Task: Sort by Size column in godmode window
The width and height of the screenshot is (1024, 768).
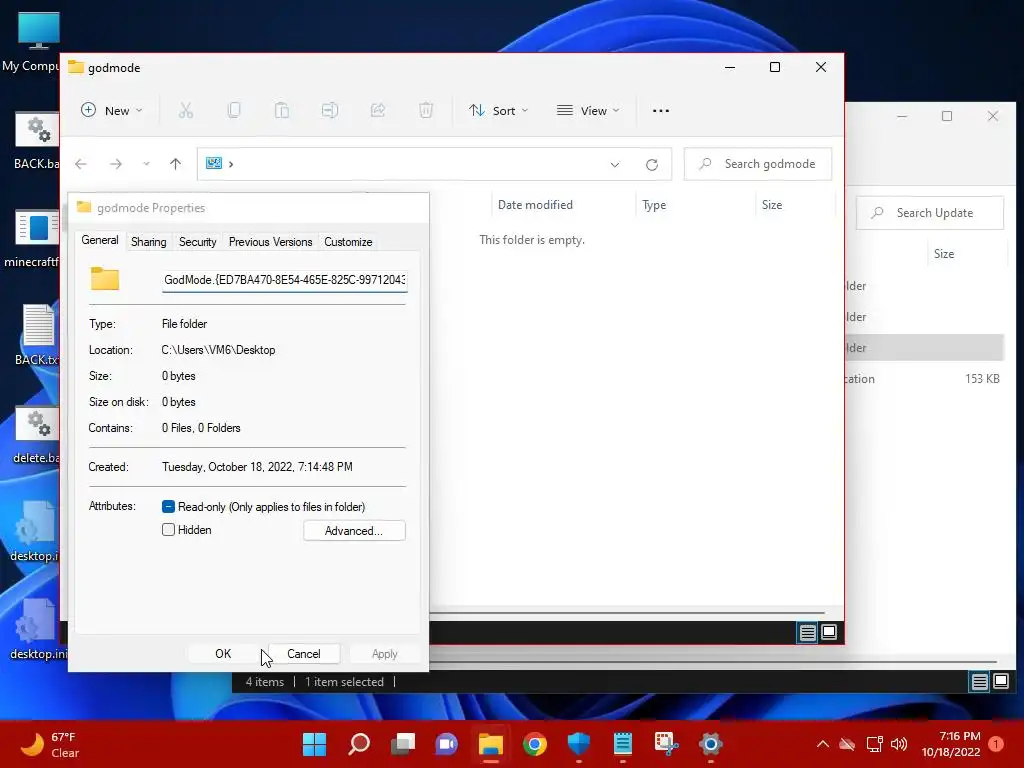Action: pyautogui.click(x=771, y=205)
